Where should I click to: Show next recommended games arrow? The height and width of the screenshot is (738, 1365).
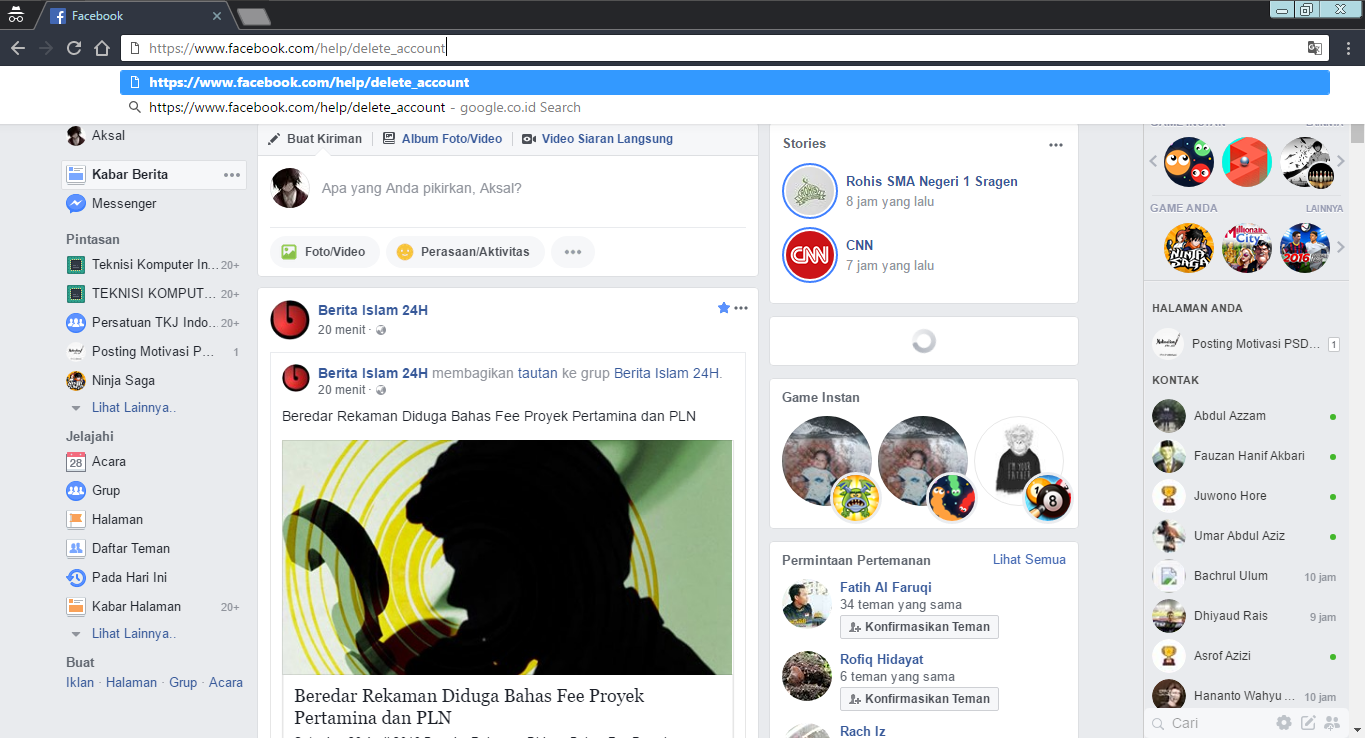point(1341,161)
